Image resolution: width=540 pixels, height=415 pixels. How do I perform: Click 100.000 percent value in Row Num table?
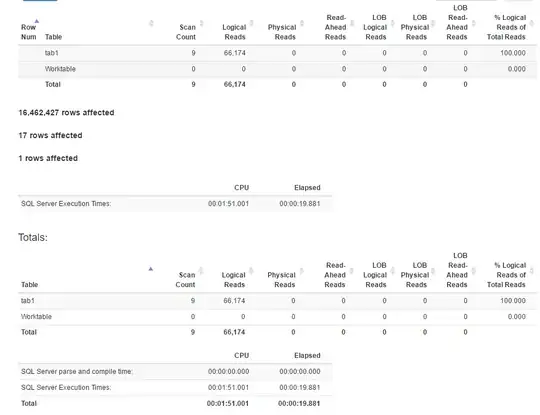[513, 53]
